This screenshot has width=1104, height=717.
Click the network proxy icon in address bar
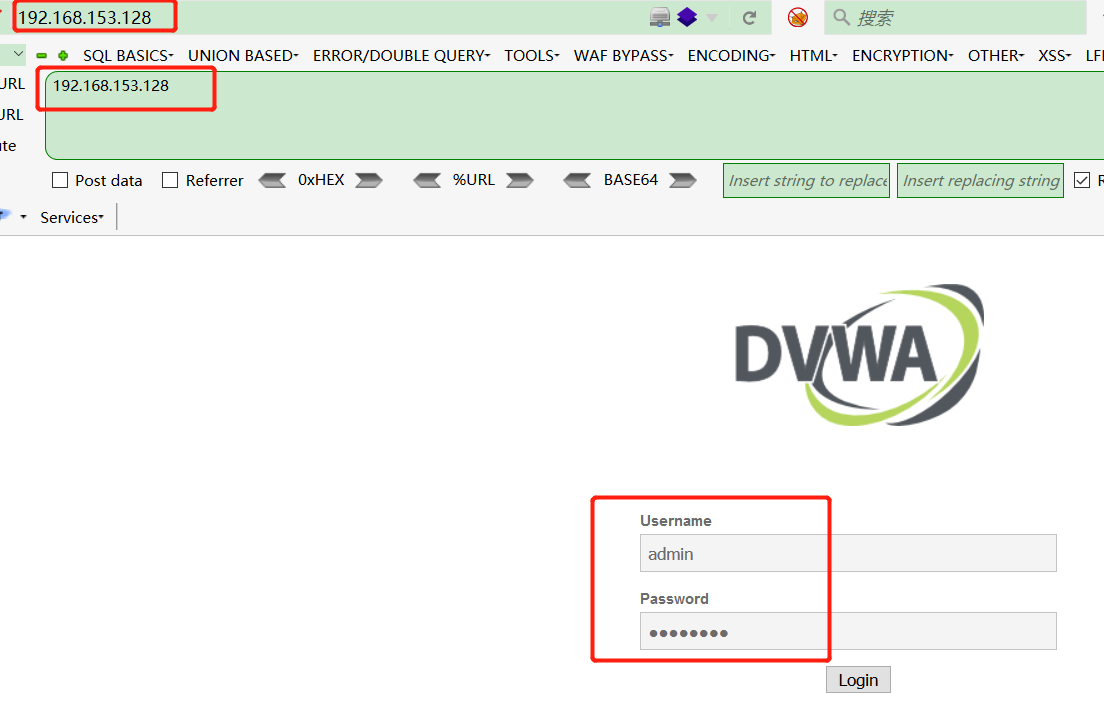pyautogui.click(x=660, y=18)
